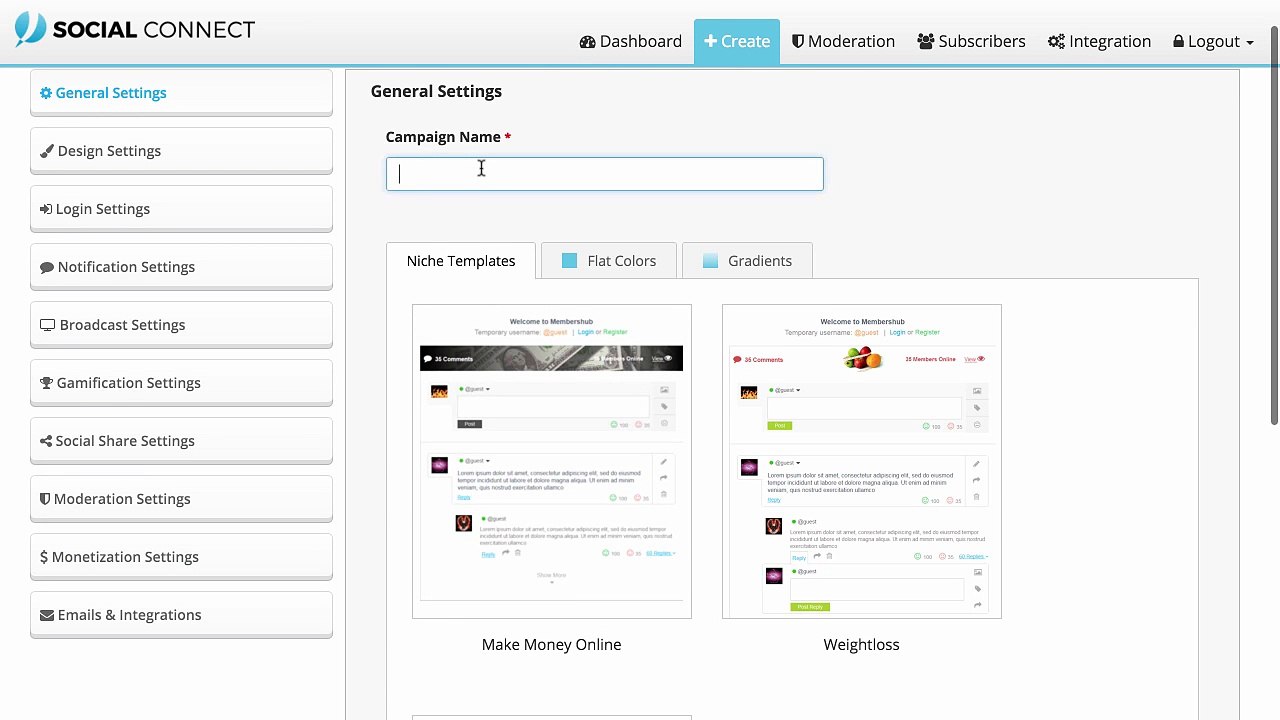
Task: Click the Login Settings arrow icon
Action: [46, 209]
